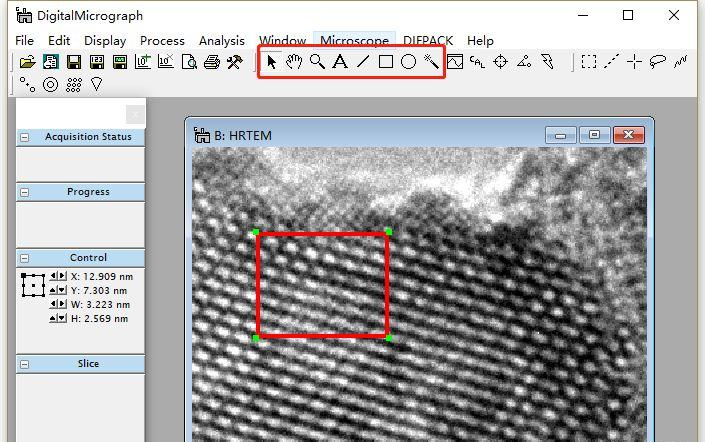Screen dimensions: 705x442
Task: Click the top-left ROI corner handle
Action: (x=257, y=233)
